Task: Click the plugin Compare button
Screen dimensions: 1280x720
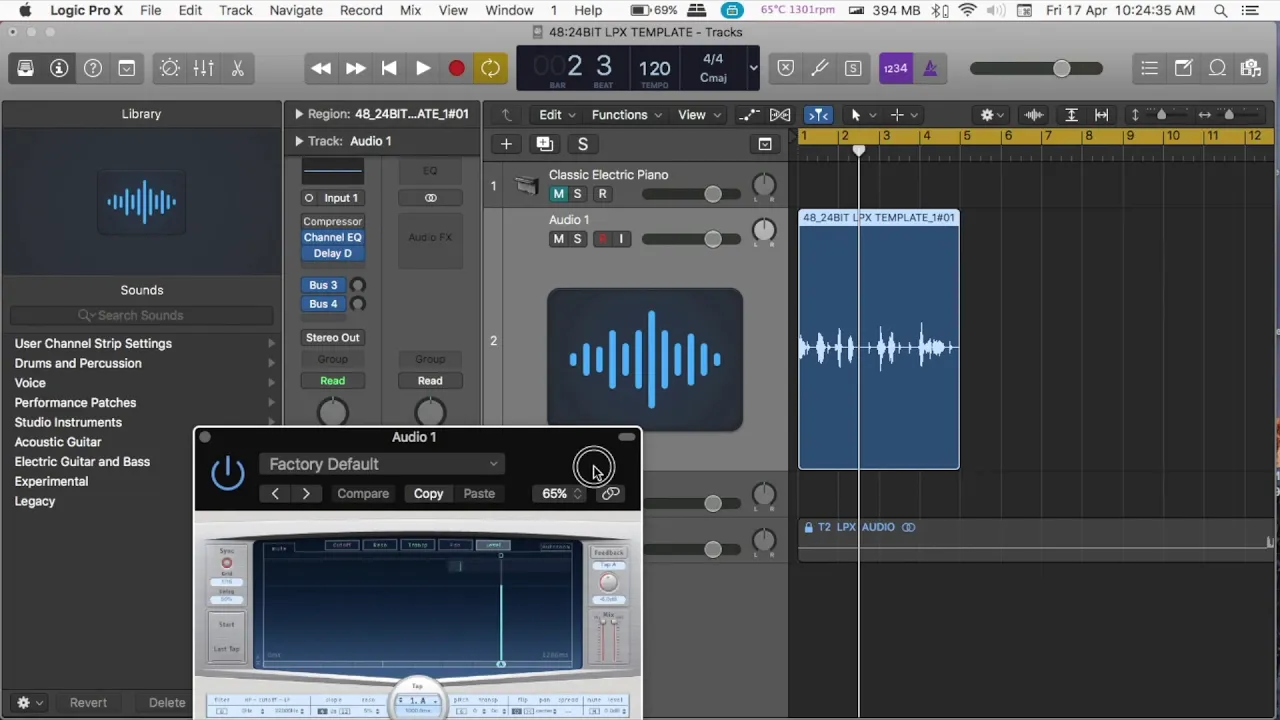Action: [363, 494]
